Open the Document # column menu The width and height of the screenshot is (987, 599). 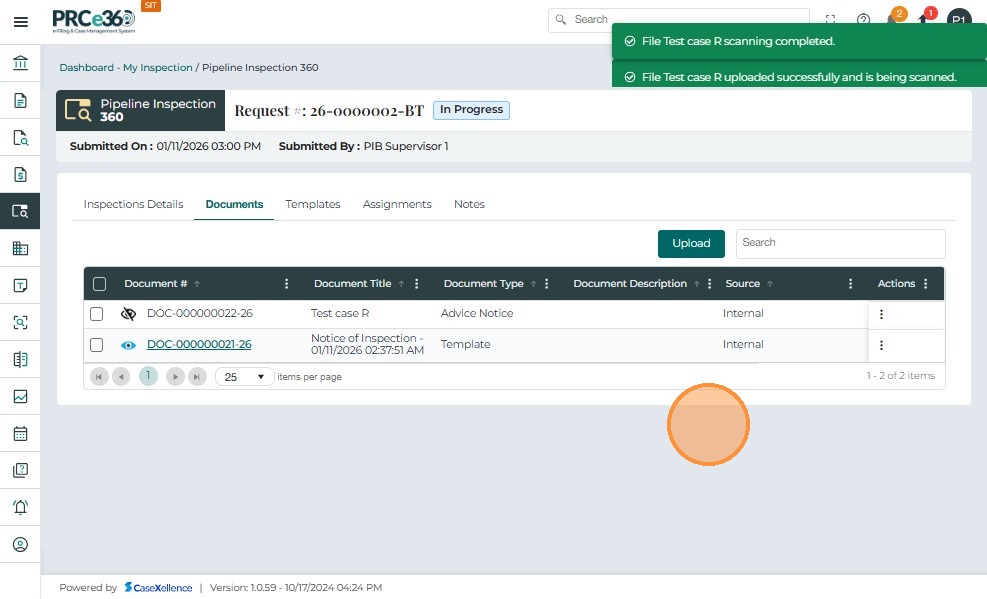pos(286,284)
